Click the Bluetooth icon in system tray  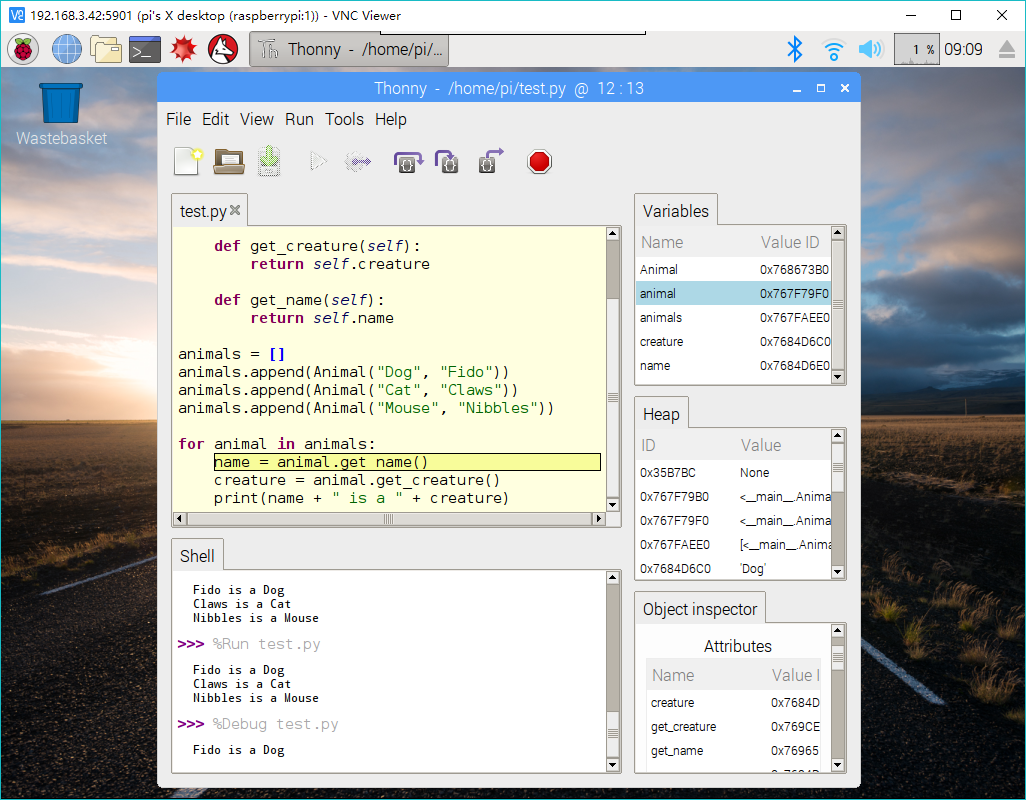pos(795,49)
